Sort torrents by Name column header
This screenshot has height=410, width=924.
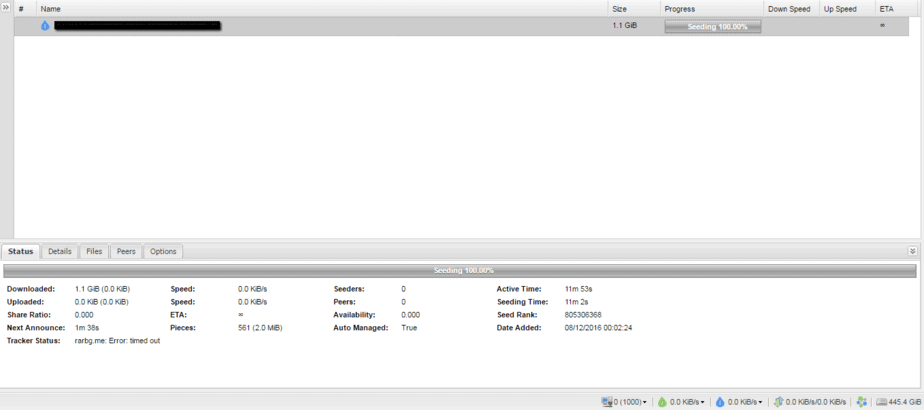point(51,8)
